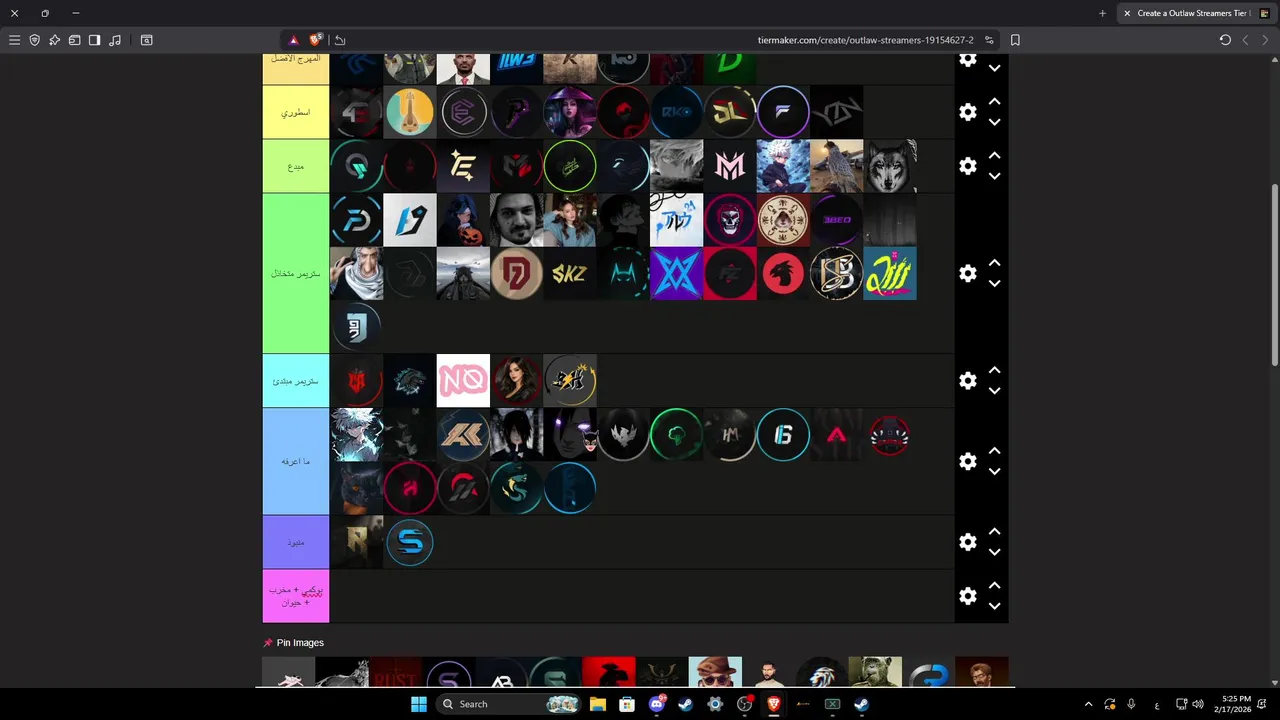
Task: Move the ستريمر مبتدئ tier down
Action: (995, 391)
